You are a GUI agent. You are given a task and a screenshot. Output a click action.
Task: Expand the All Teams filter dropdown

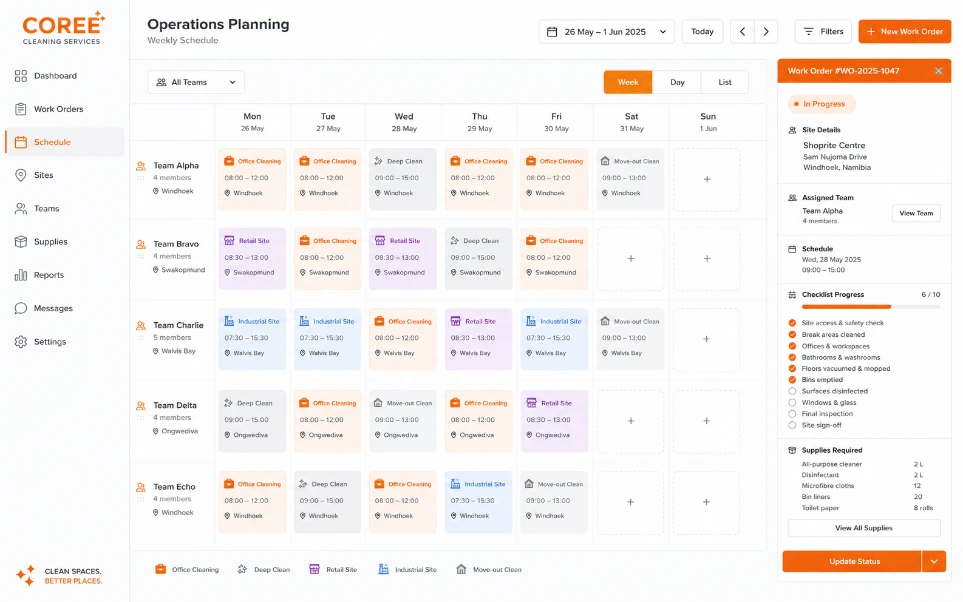pyautogui.click(x=196, y=82)
